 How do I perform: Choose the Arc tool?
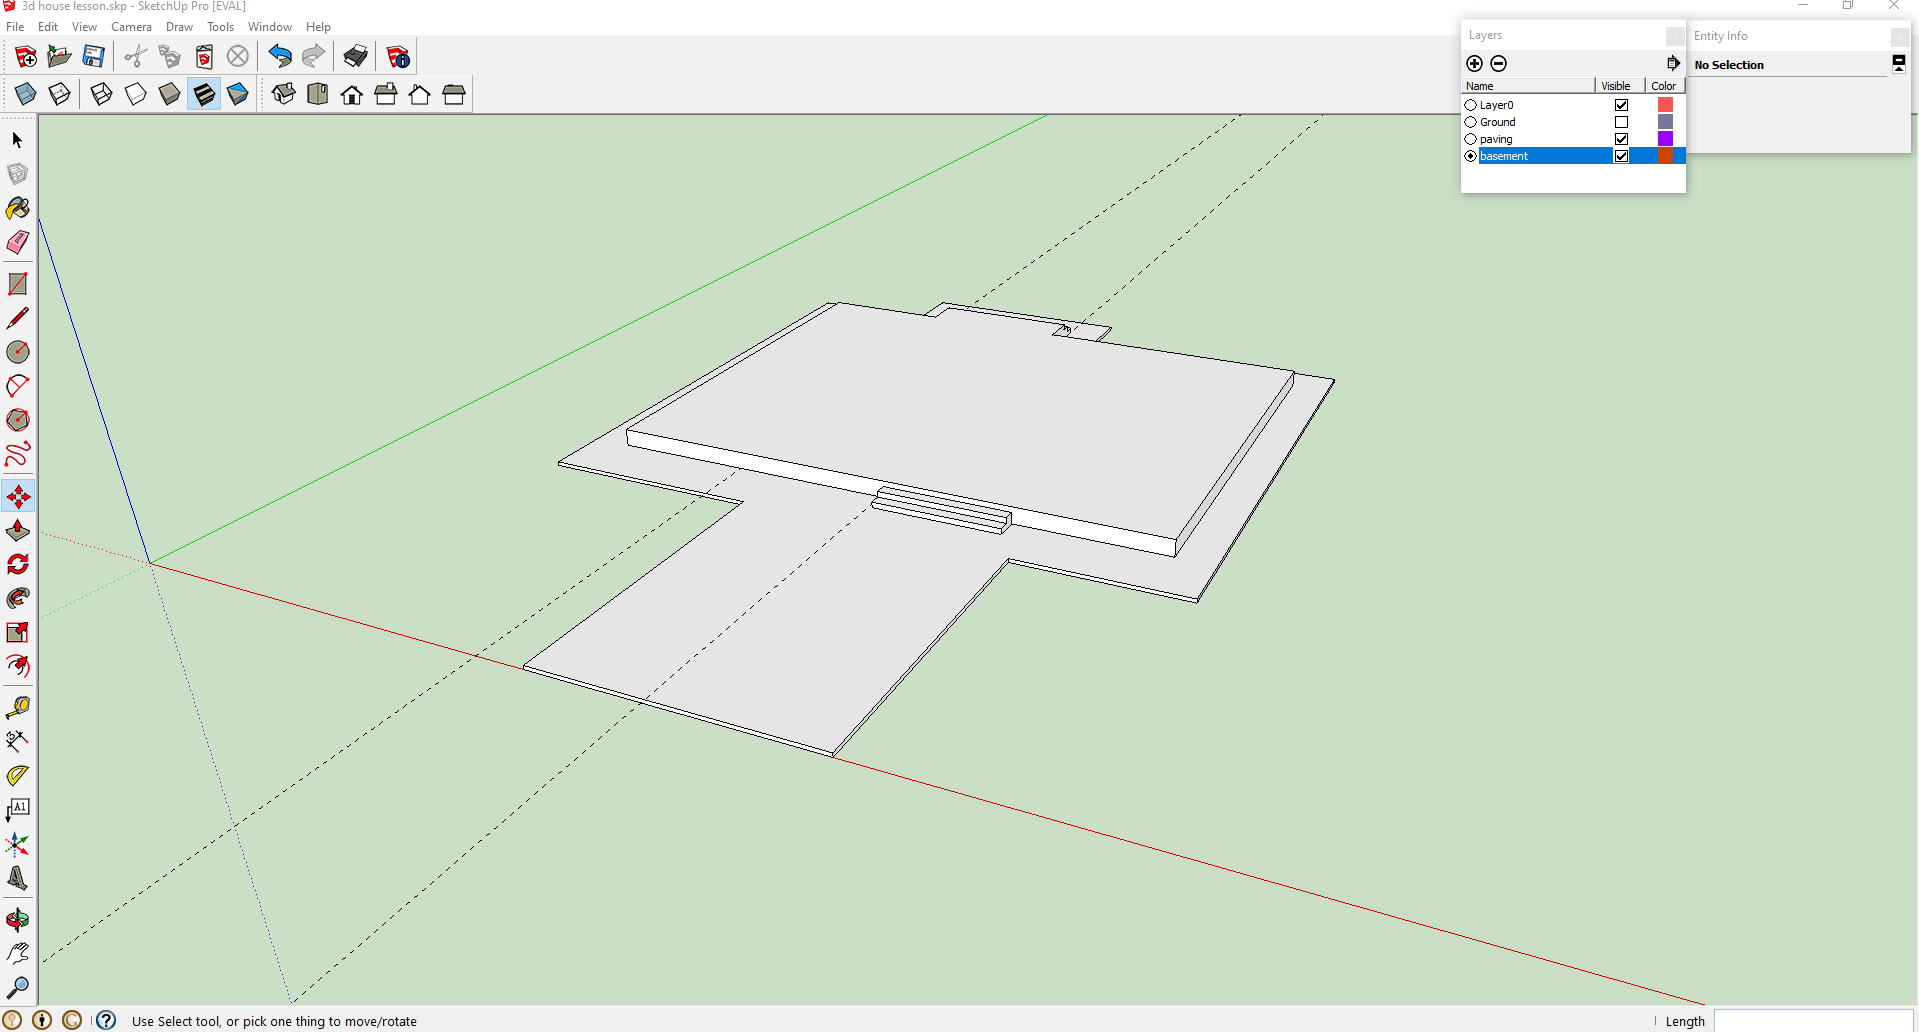pos(17,386)
